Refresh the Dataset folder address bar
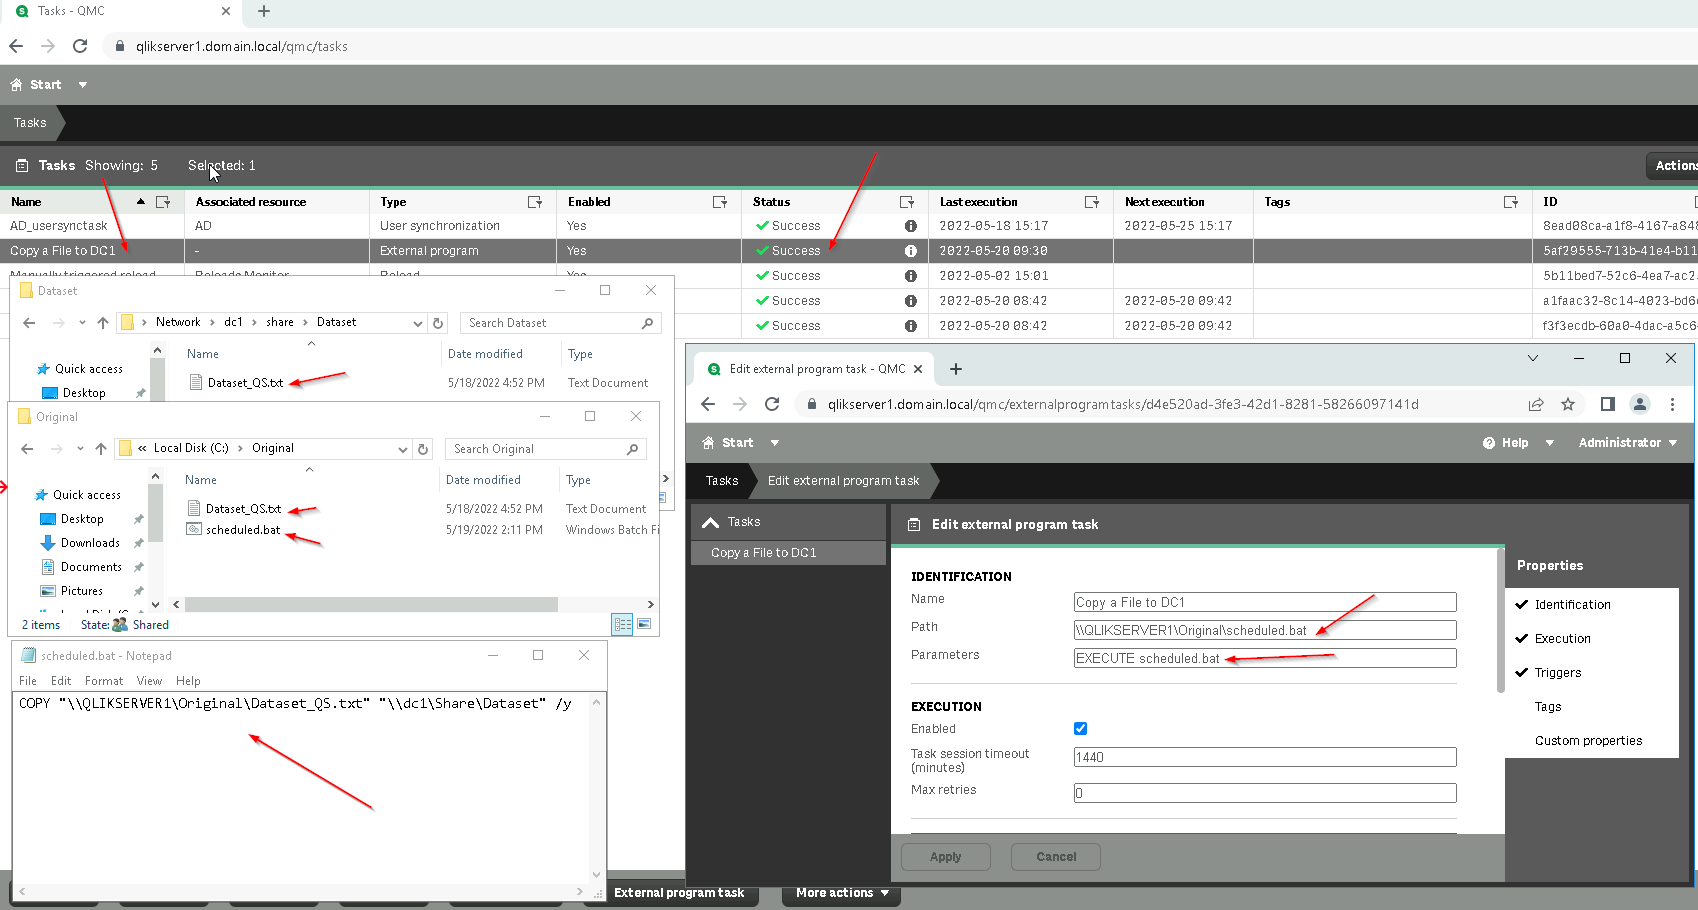The height and width of the screenshot is (910, 1698). coord(438,323)
